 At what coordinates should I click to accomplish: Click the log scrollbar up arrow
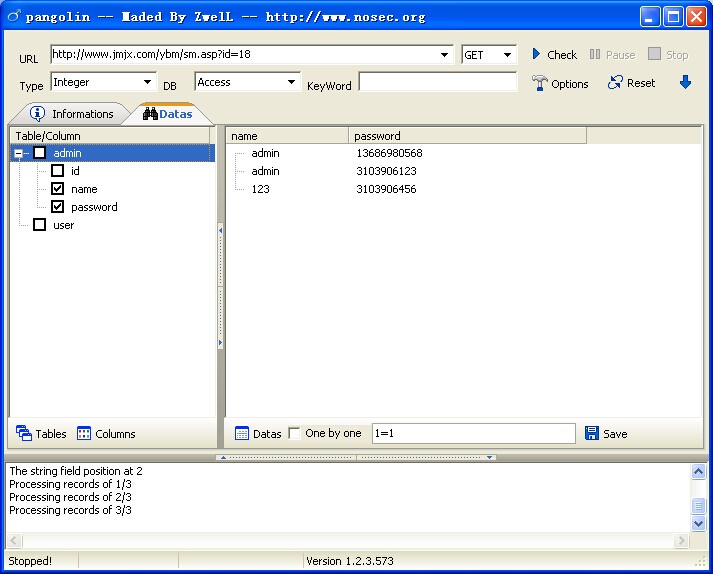coord(698,471)
